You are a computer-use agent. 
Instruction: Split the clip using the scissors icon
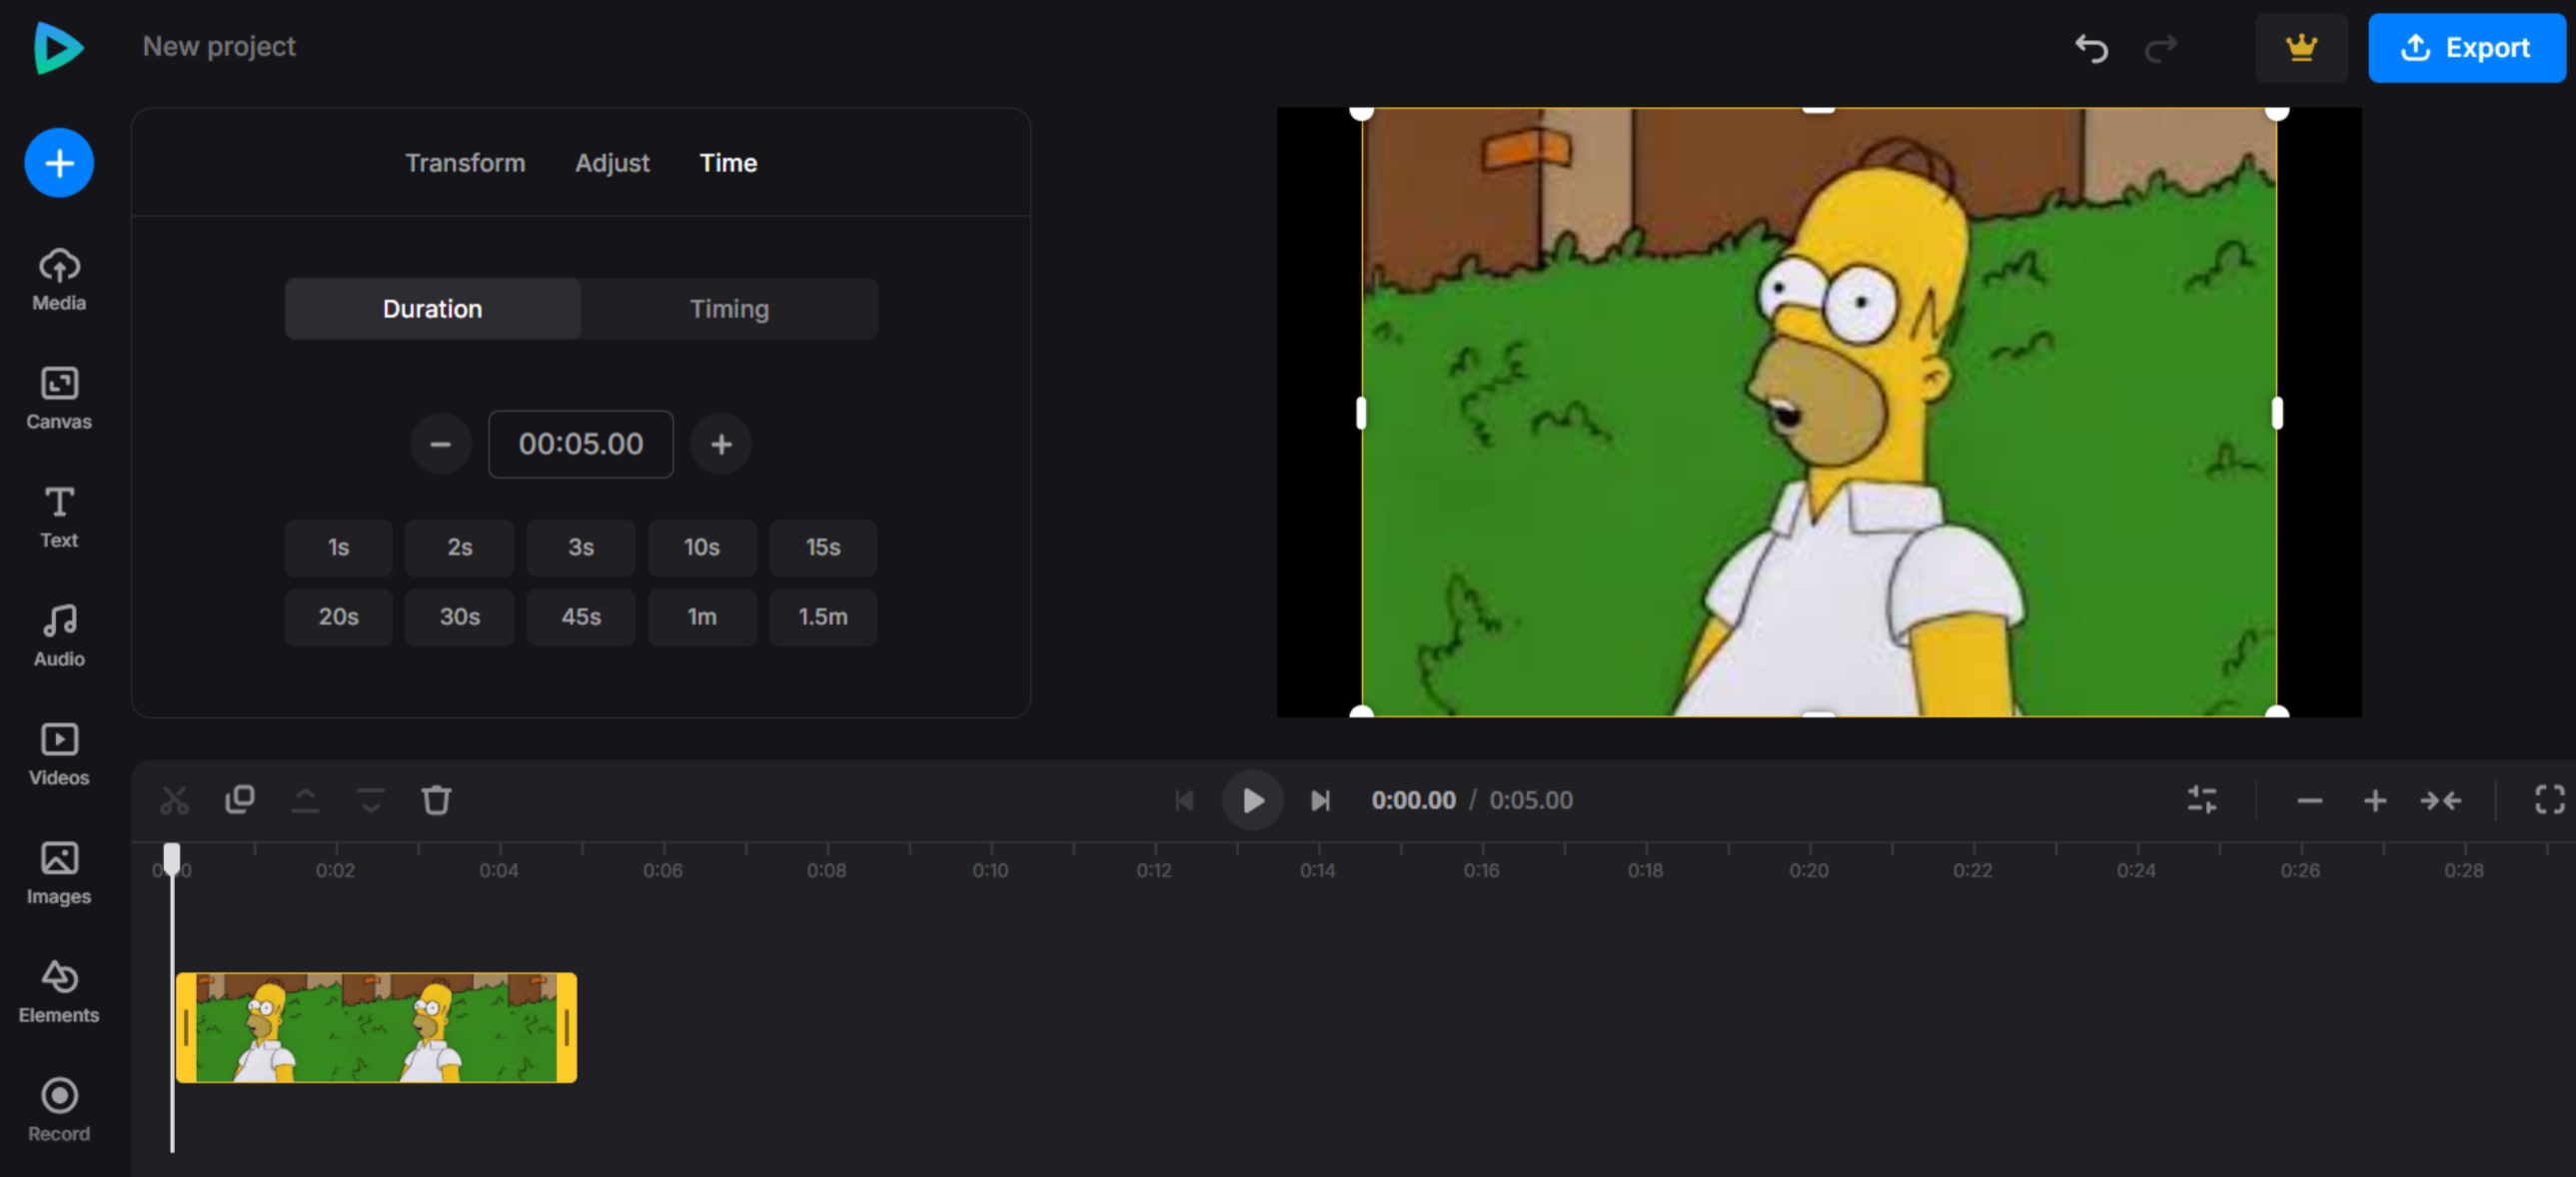coord(174,800)
